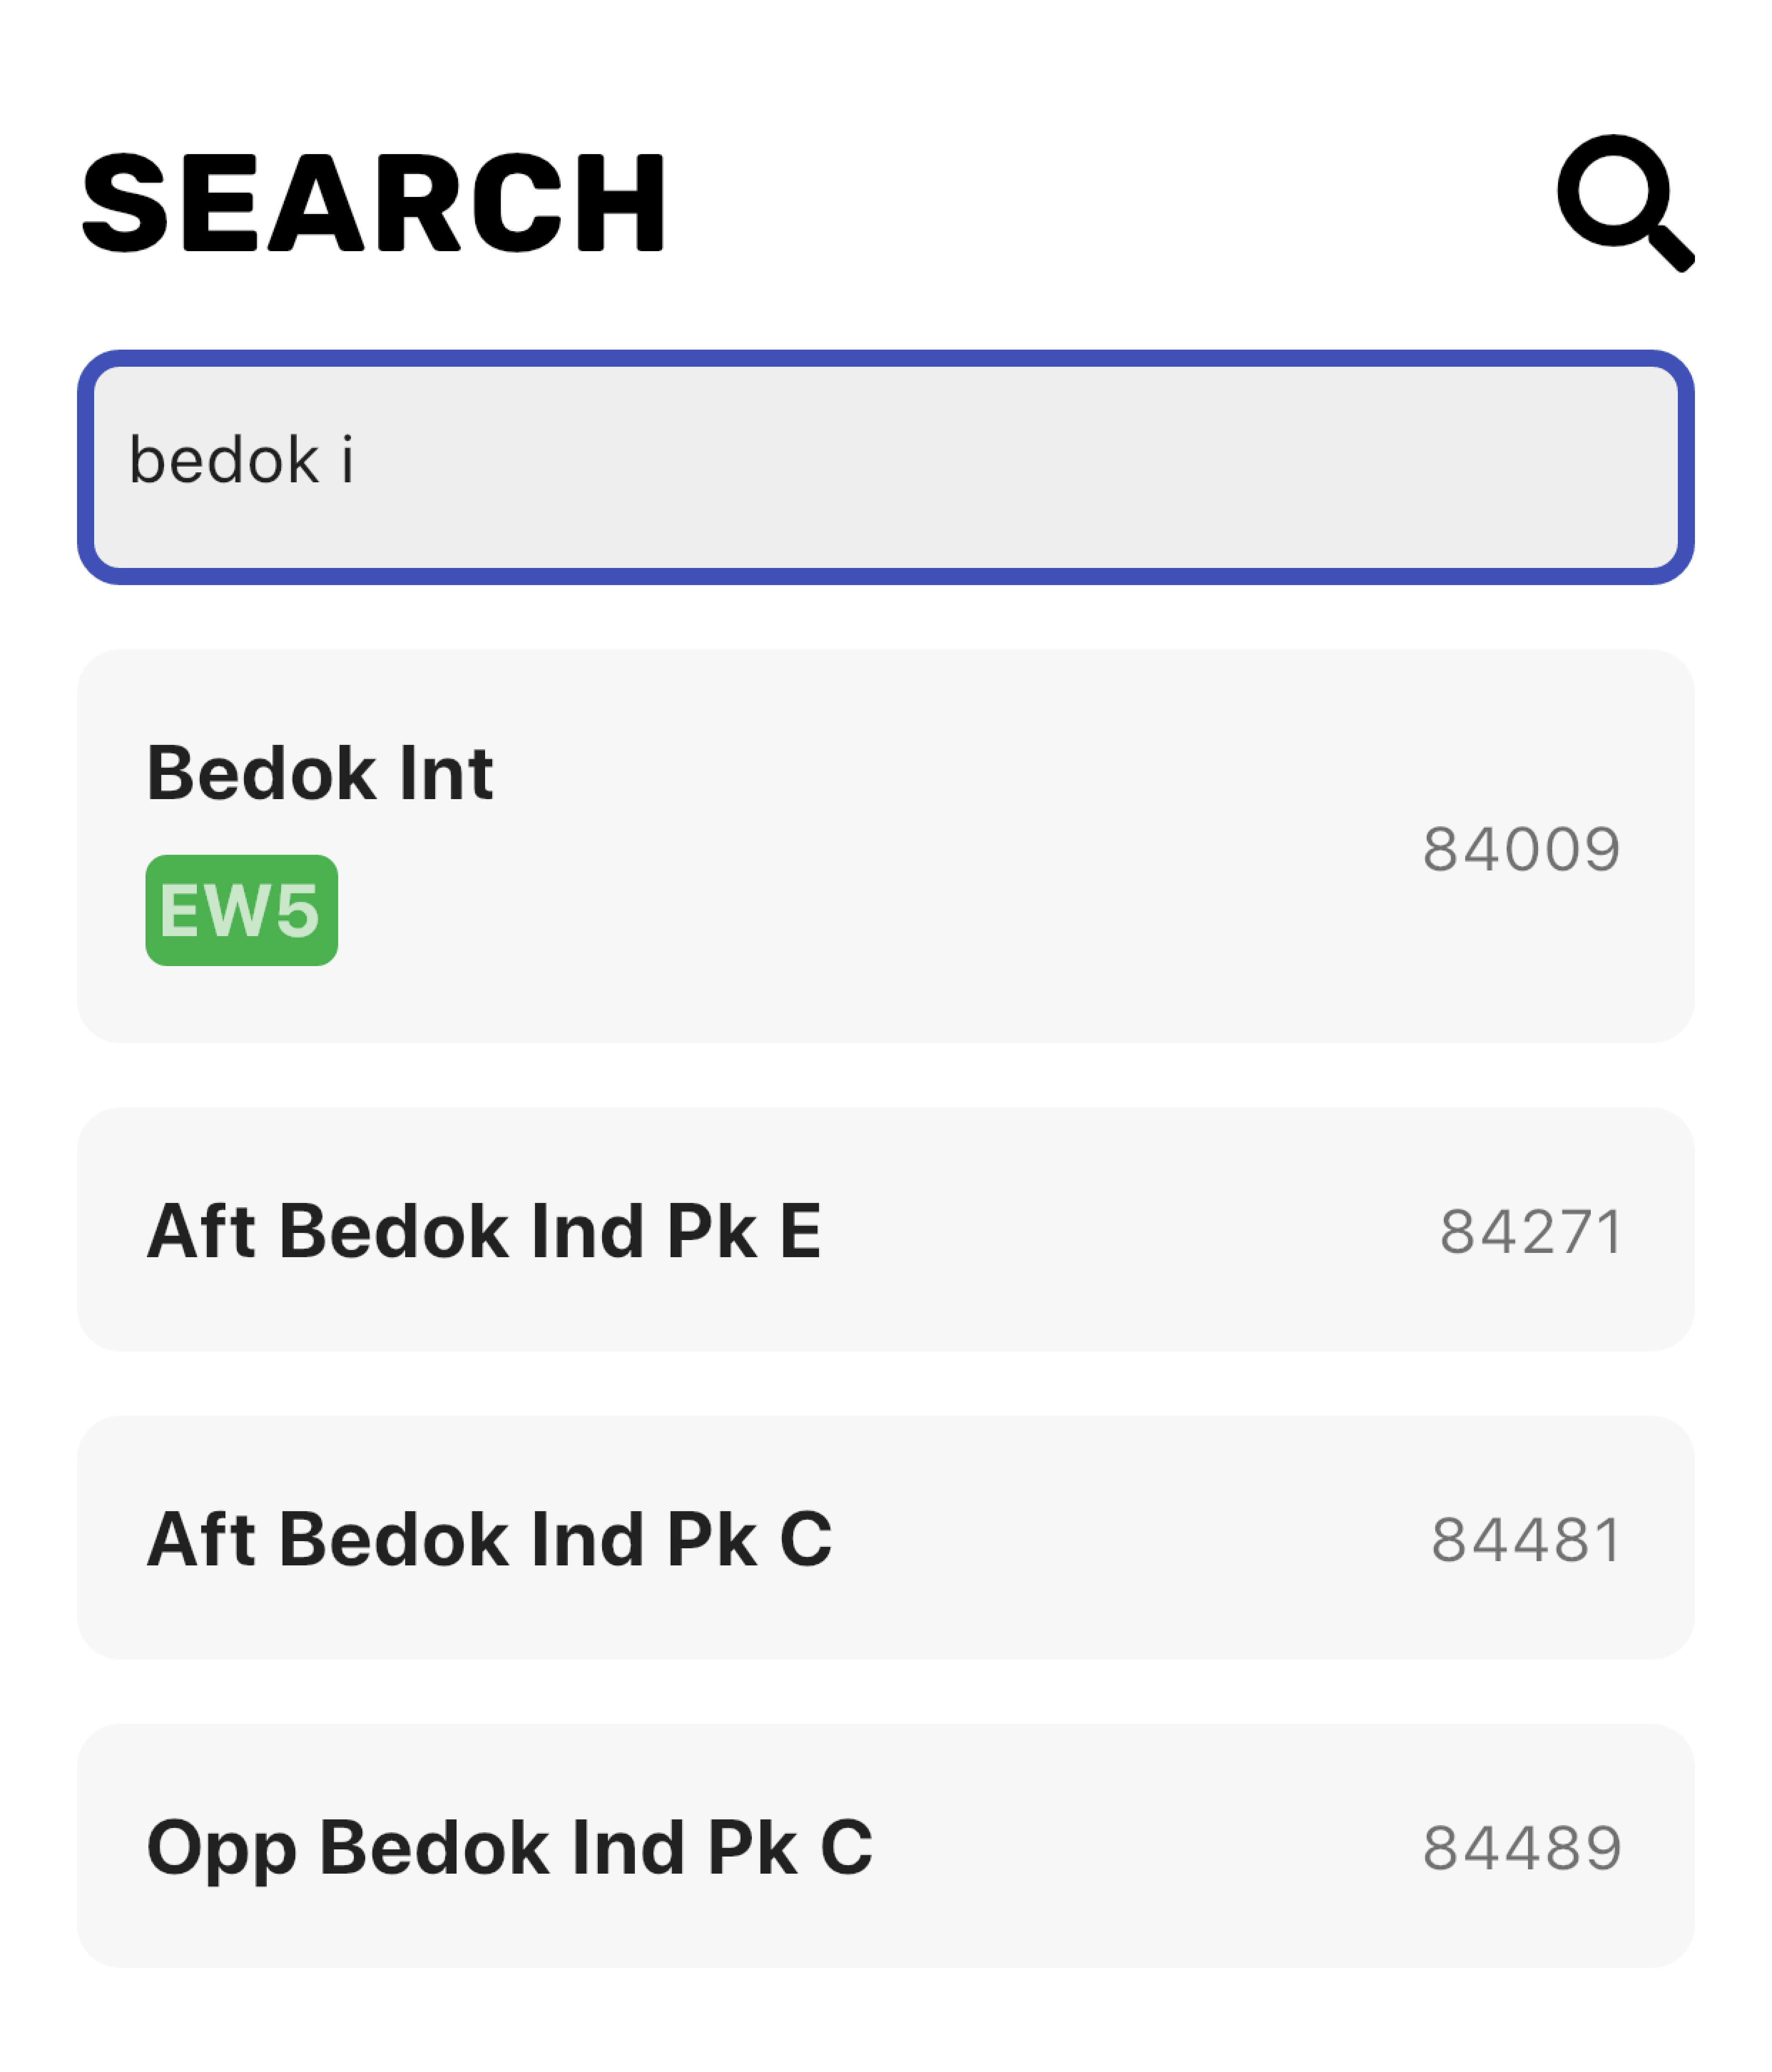Click stop code 84009
This screenshot has width=1772, height=2072.
[x=1521, y=849]
